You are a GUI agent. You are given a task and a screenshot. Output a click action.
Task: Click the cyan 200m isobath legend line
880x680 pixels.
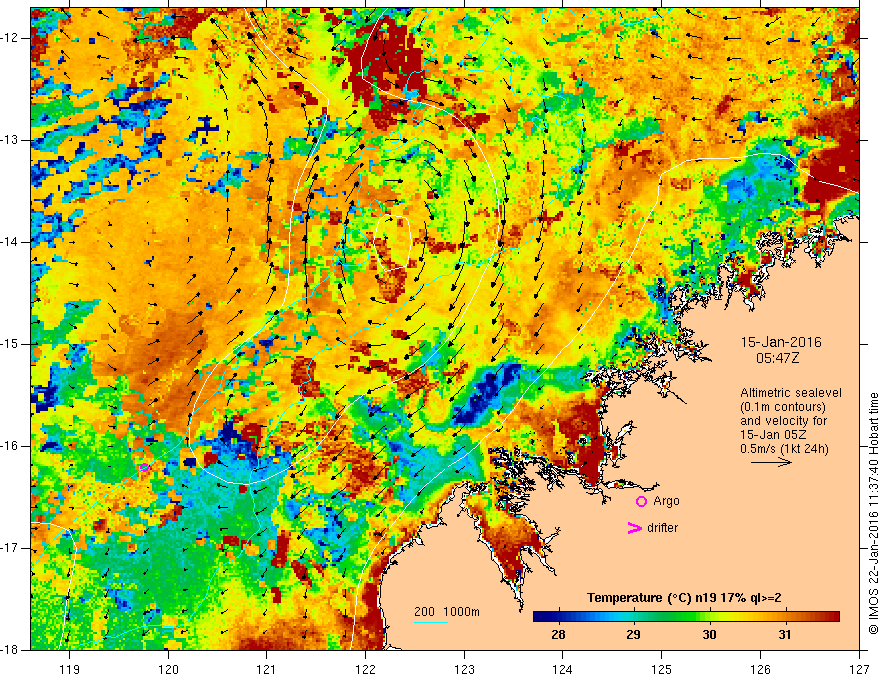coord(431,622)
